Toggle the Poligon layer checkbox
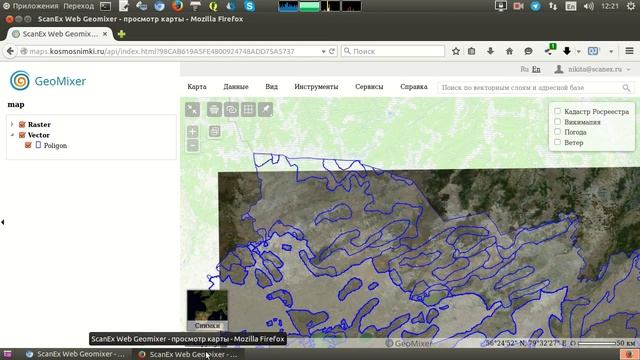The height and width of the screenshot is (360, 640). pos(28,145)
